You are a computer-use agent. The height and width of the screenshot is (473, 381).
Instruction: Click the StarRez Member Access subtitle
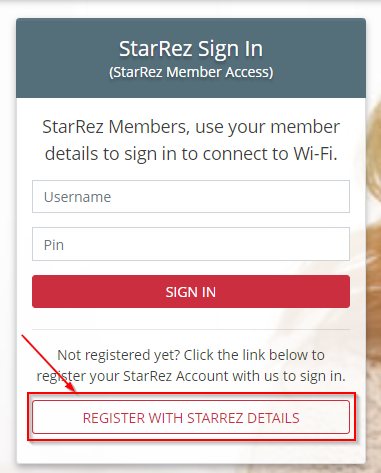(x=191, y=72)
